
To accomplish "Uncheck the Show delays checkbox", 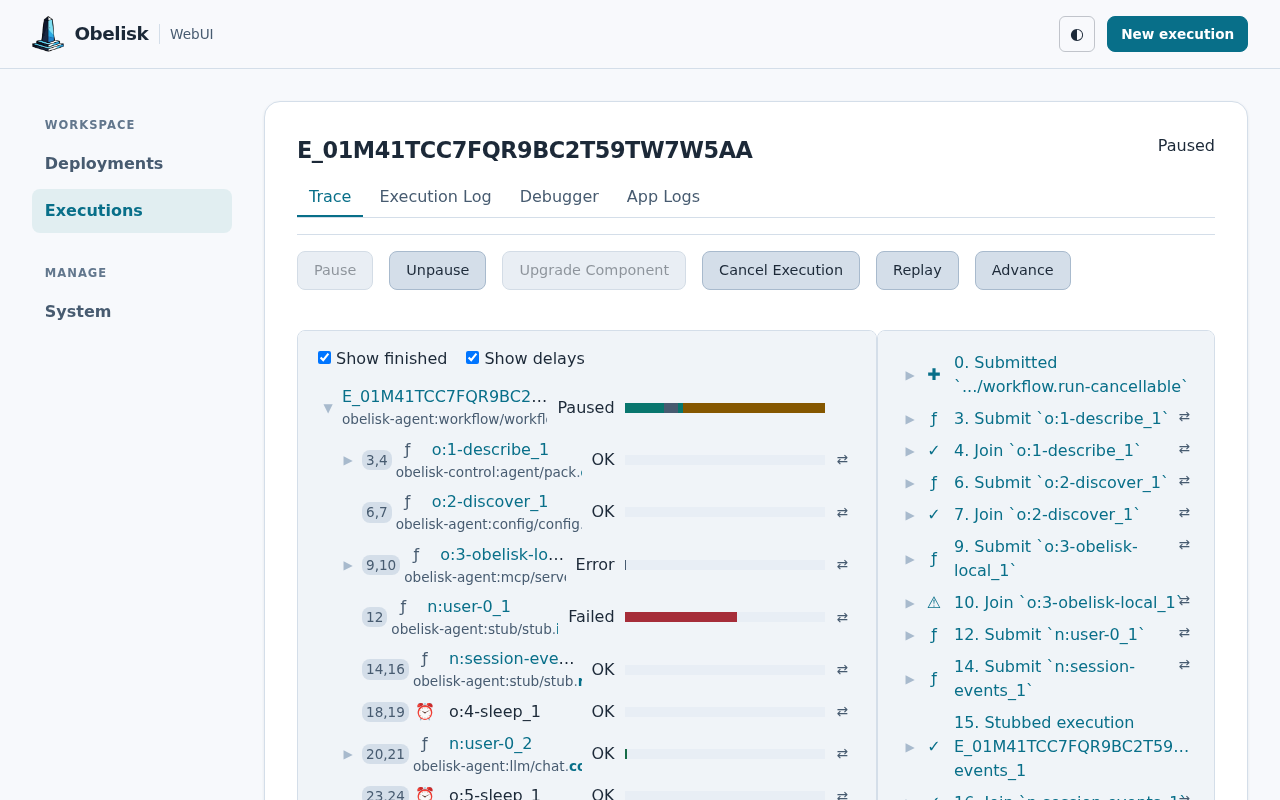I will click(472, 358).
